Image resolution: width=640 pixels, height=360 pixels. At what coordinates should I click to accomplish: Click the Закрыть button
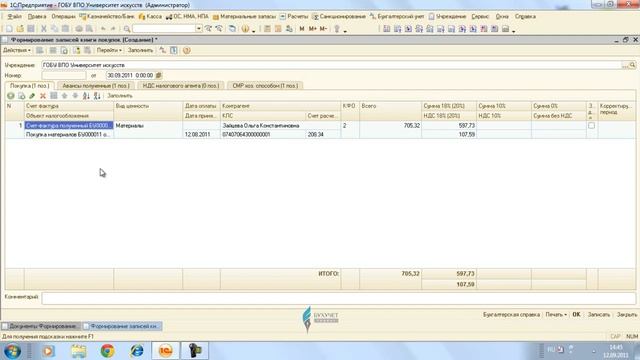(x=627, y=315)
